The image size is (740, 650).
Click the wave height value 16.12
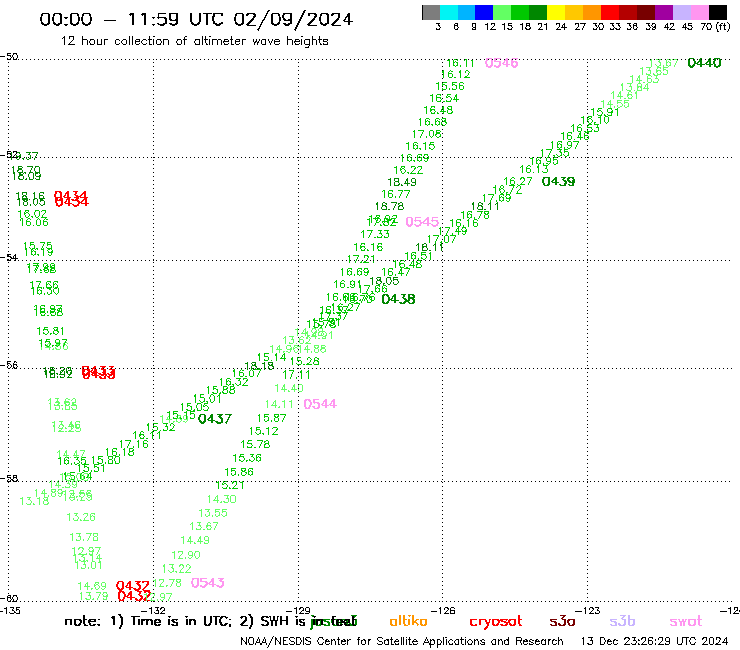coord(455,75)
